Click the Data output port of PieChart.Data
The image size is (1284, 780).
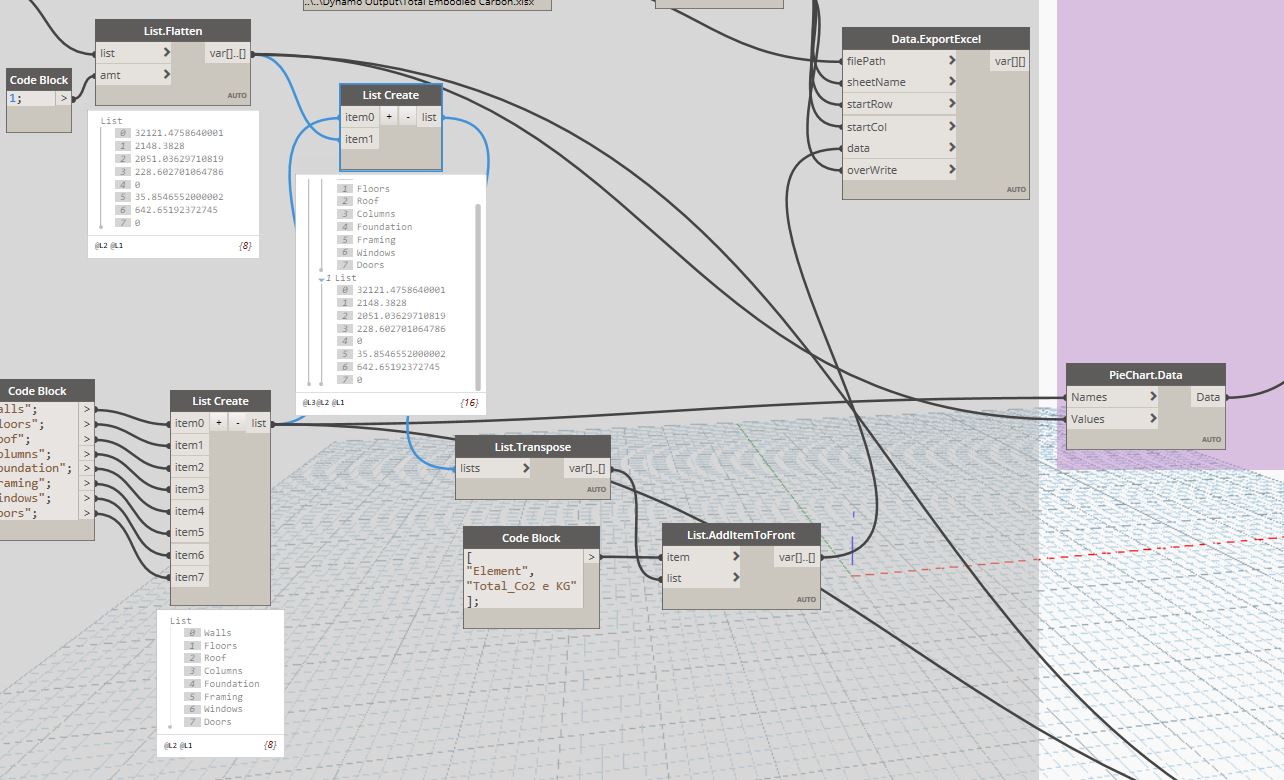(x=1208, y=397)
